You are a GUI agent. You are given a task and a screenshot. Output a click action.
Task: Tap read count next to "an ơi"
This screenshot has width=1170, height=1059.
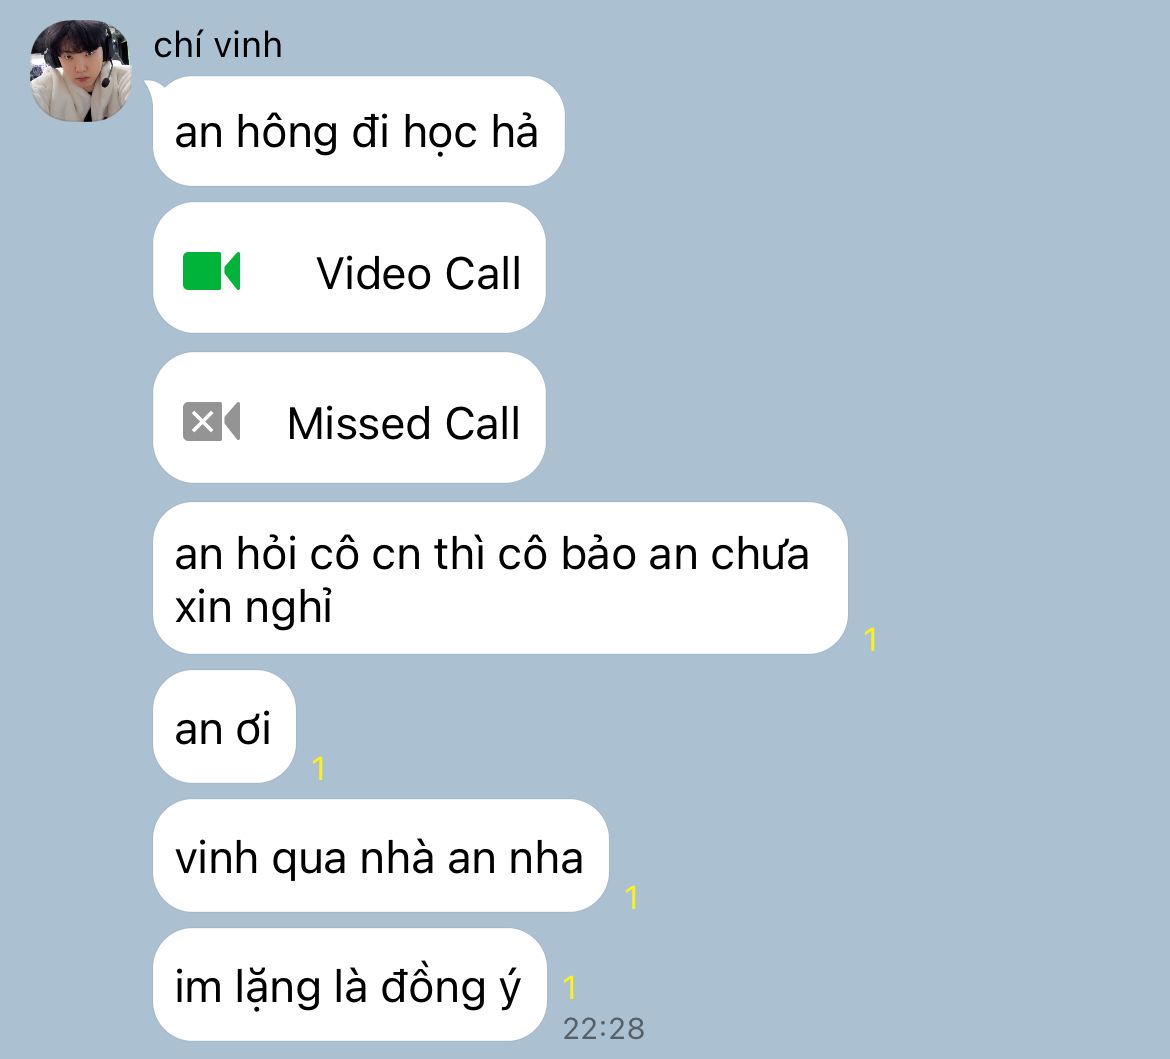click(x=319, y=768)
